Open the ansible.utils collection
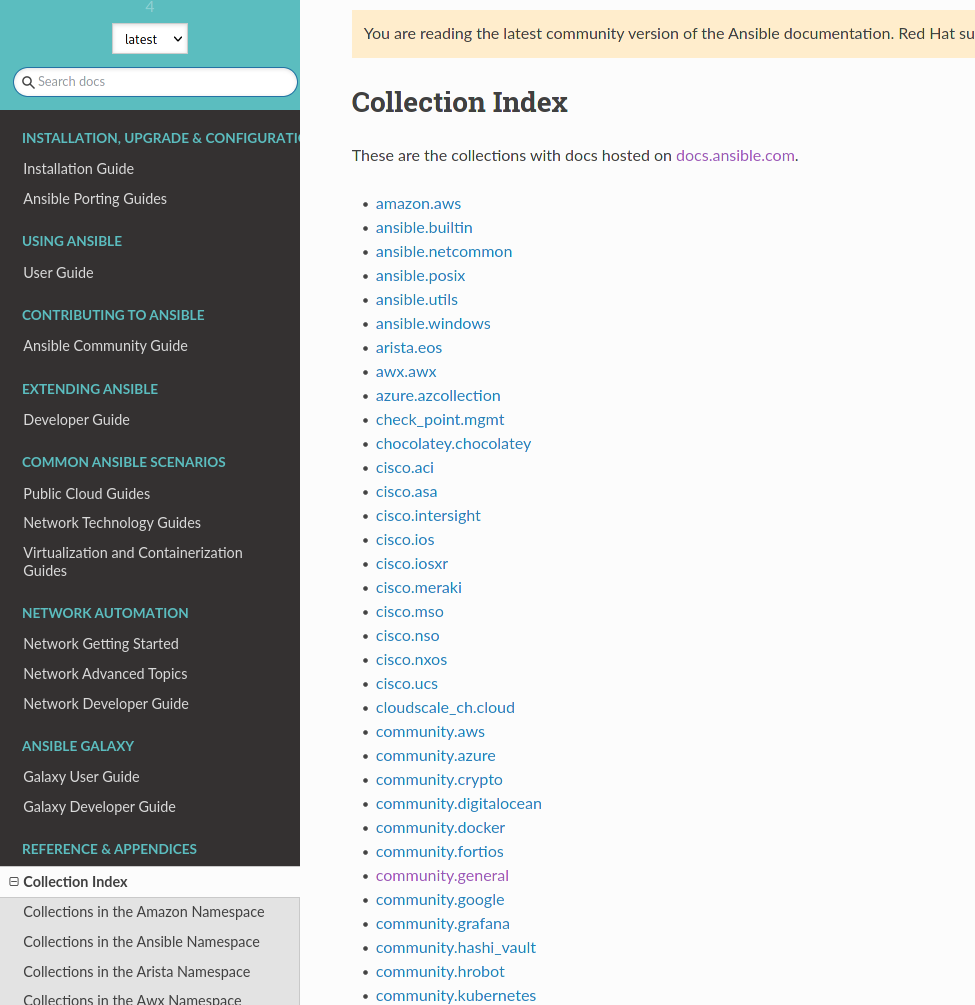 point(417,300)
